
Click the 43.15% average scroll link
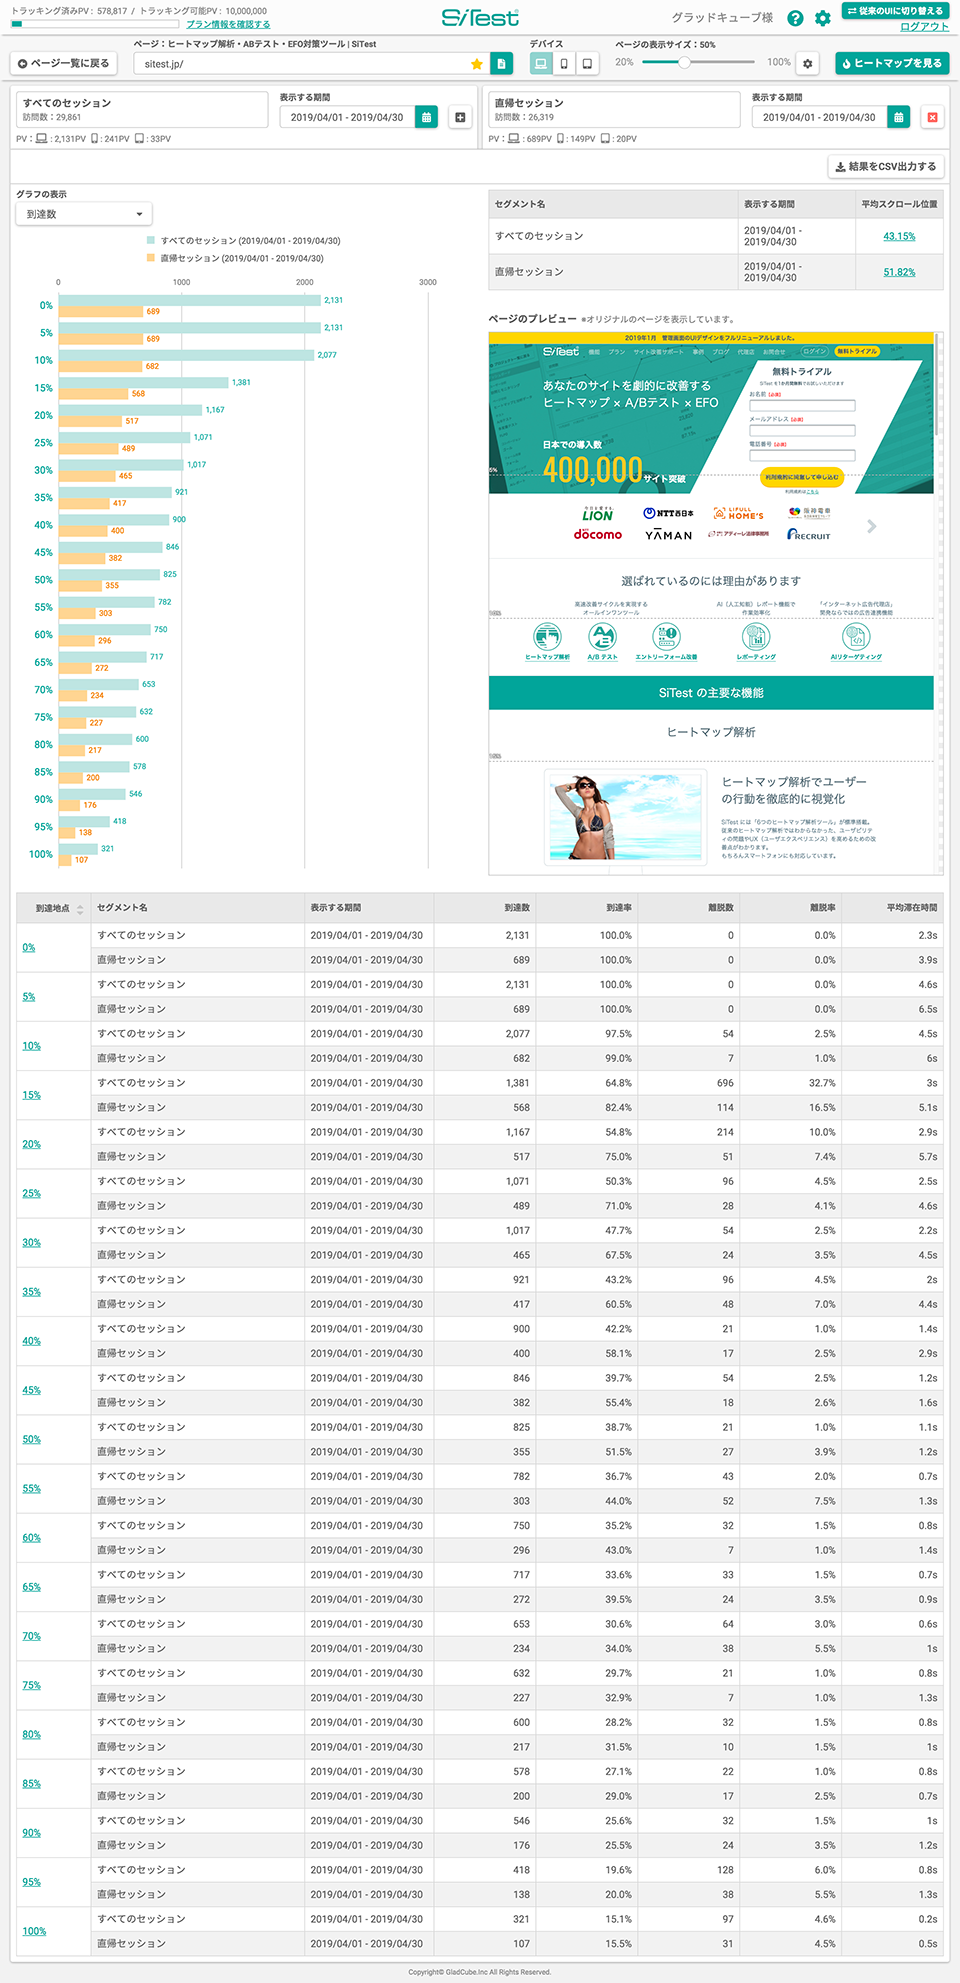899,236
